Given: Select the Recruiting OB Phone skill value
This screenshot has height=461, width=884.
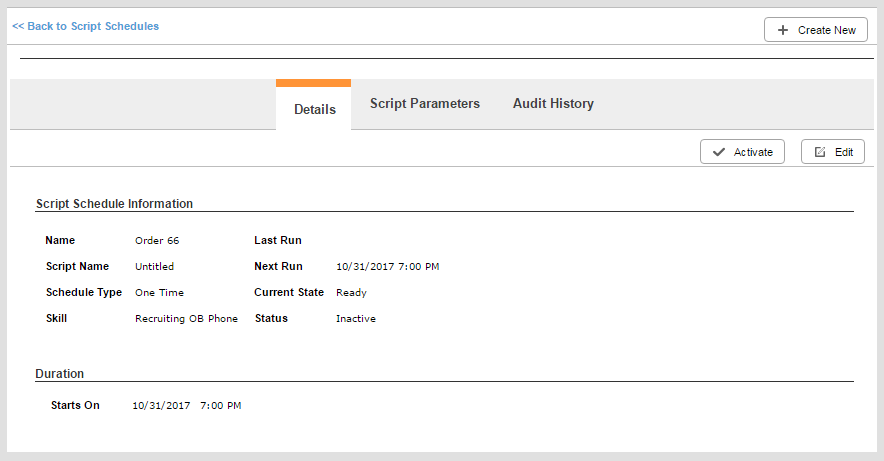Looking at the screenshot, I should (186, 319).
